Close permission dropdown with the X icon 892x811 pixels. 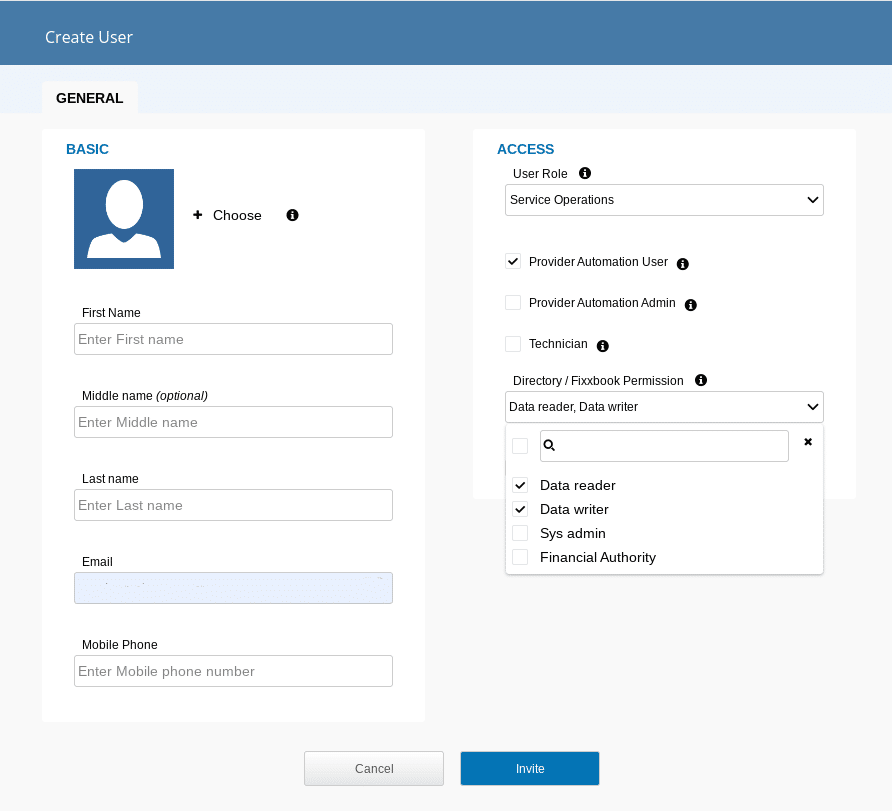click(808, 441)
